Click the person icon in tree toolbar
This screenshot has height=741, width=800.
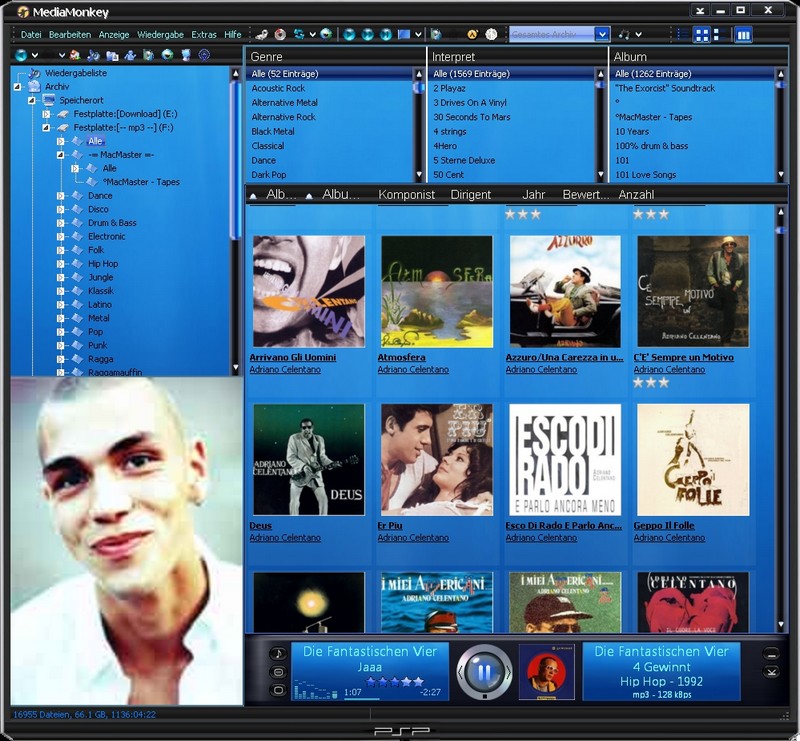click(x=130, y=55)
